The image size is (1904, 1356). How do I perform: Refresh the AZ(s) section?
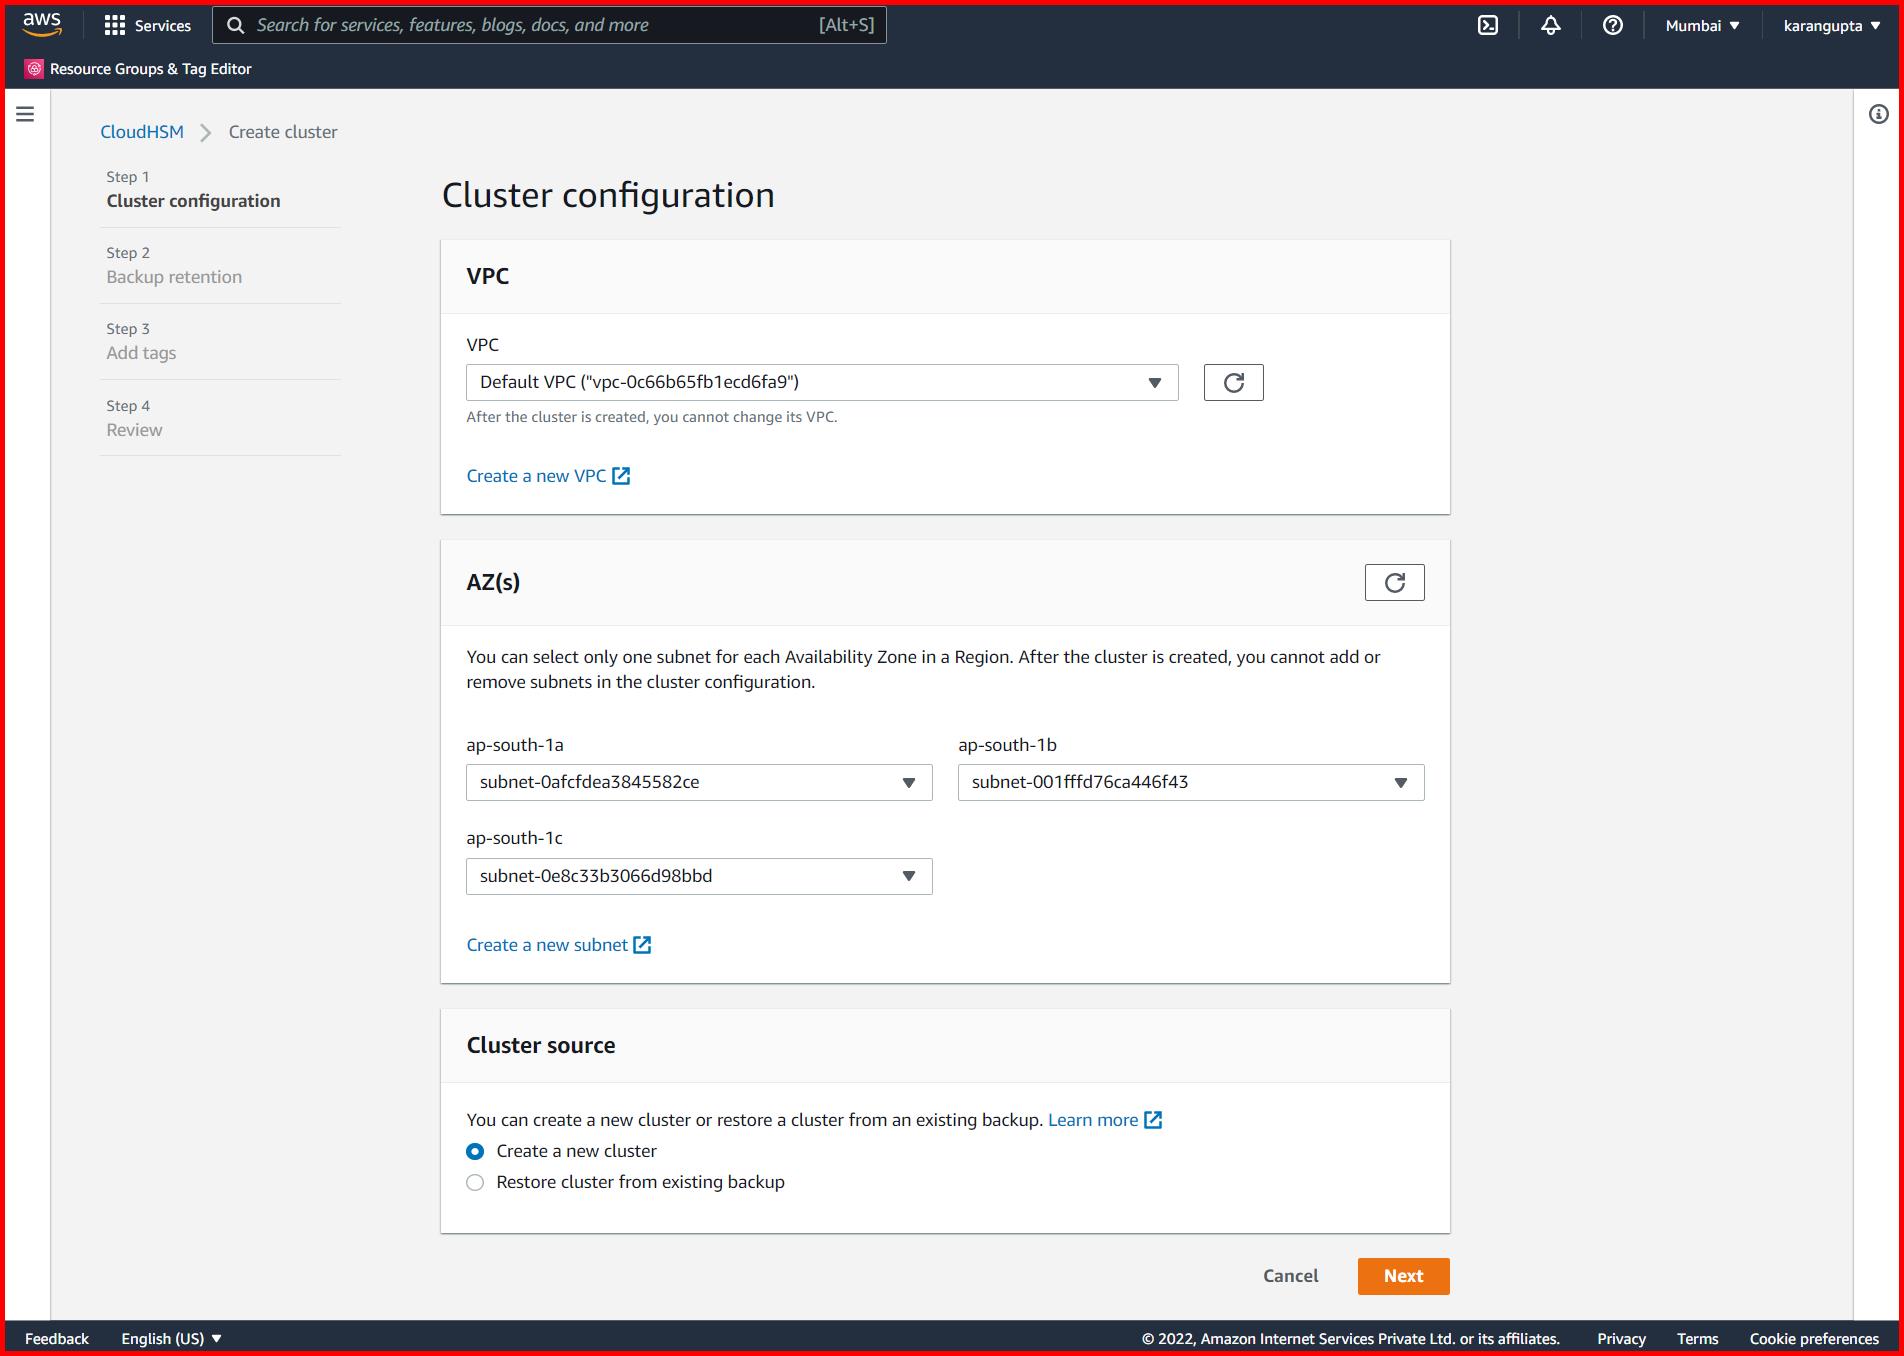(x=1394, y=581)
